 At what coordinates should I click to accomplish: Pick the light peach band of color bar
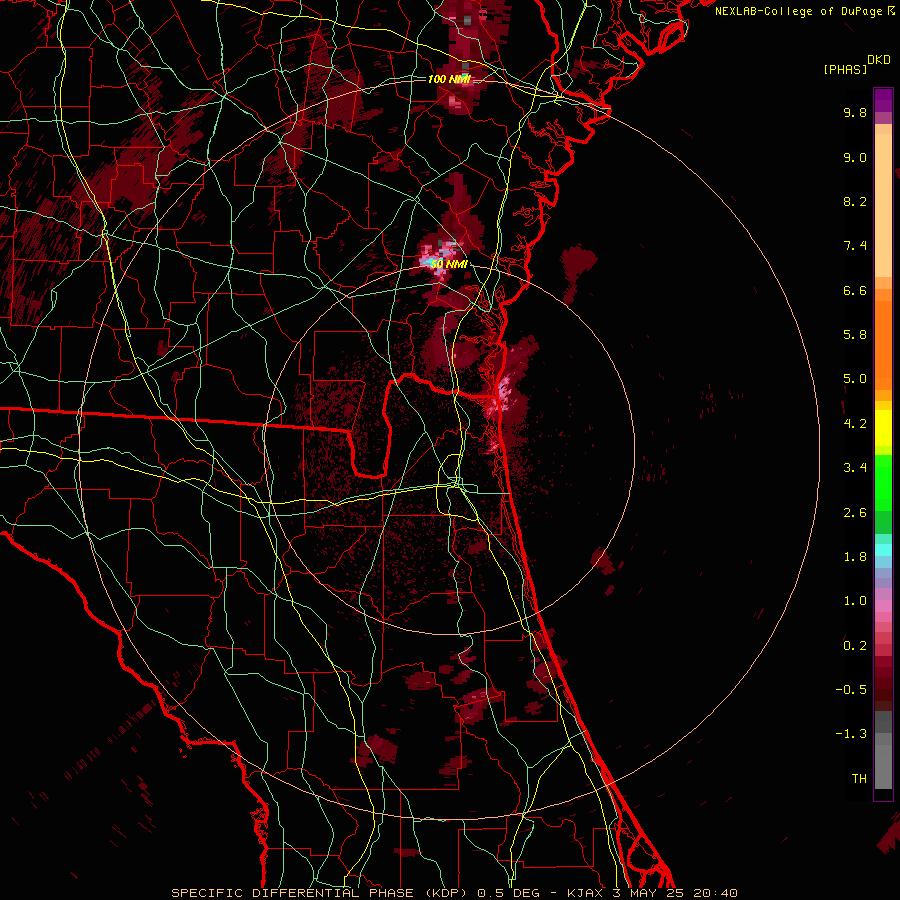[883, 205]
